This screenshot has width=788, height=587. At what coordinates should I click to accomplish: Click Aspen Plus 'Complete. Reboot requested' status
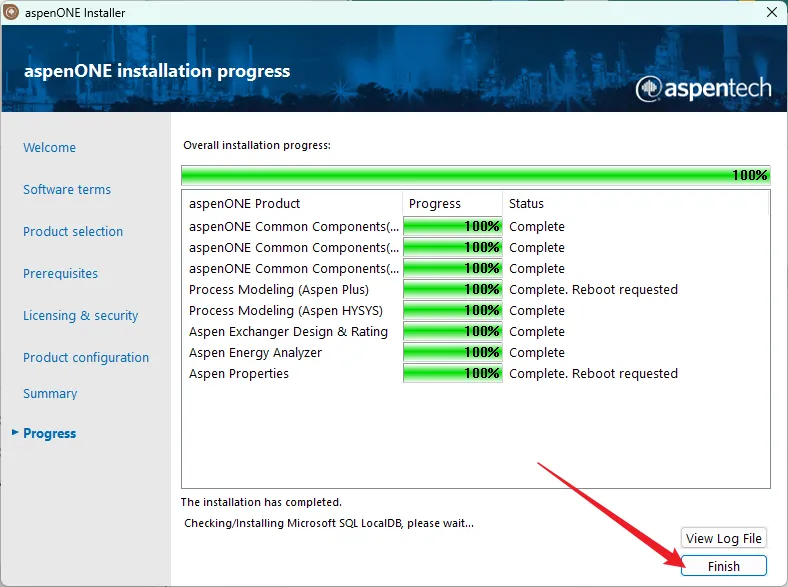point(594,289)
